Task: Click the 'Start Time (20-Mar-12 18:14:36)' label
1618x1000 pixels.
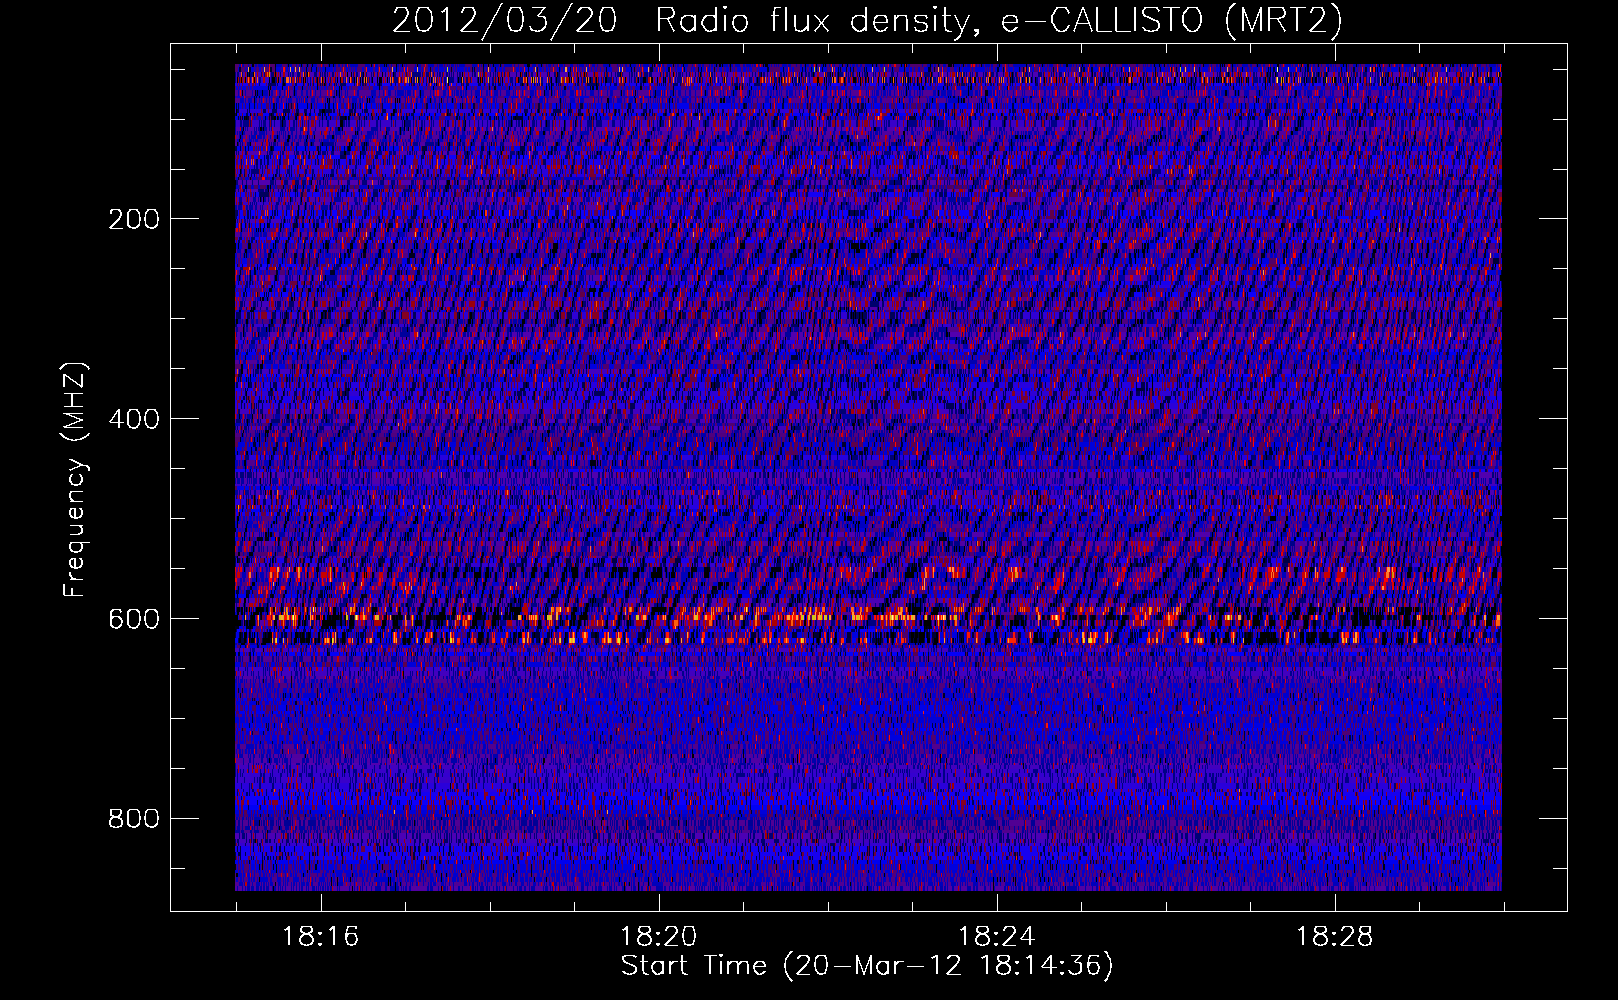Action: click(867, 966)
